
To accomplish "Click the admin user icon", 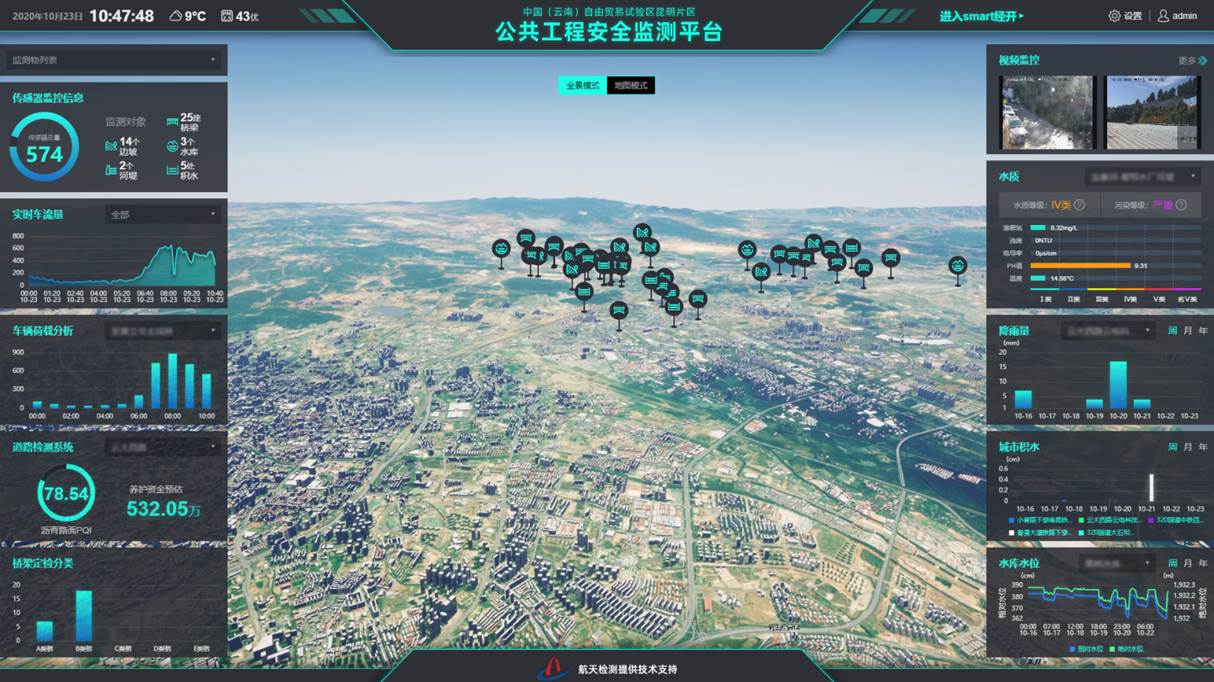I will 1163,16.
